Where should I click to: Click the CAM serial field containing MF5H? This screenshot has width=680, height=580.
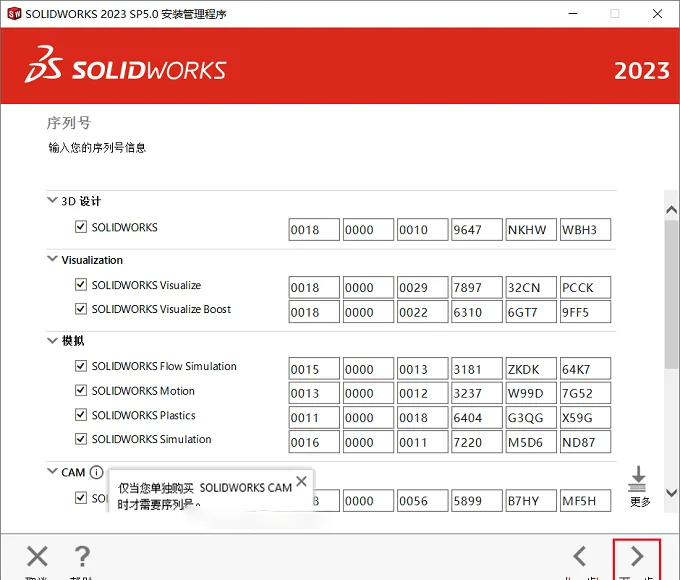pyautogui.click(x=585, y=501)
